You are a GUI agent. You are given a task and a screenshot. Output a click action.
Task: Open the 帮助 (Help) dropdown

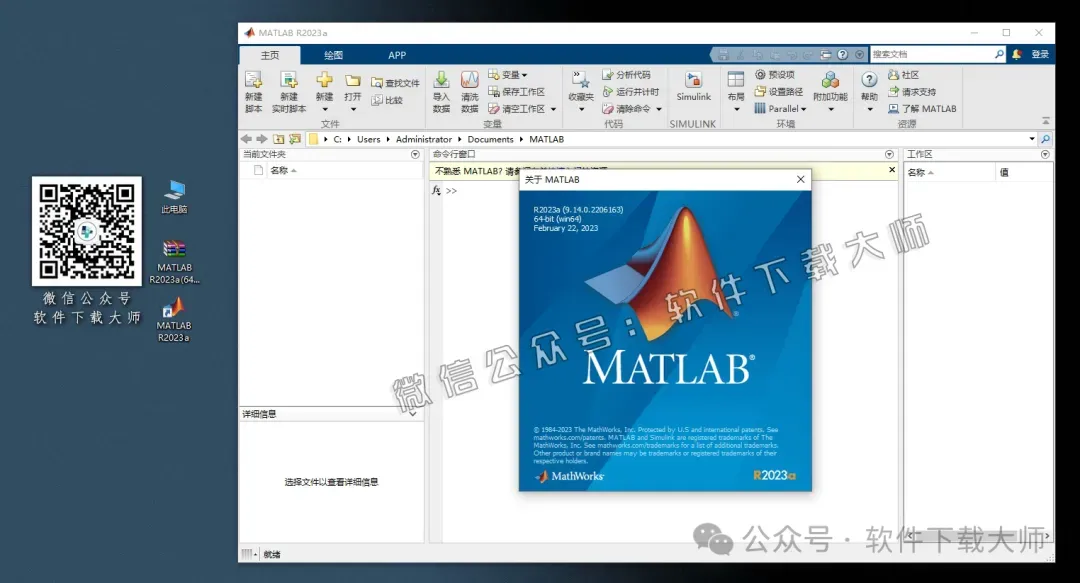click(869, 109)
